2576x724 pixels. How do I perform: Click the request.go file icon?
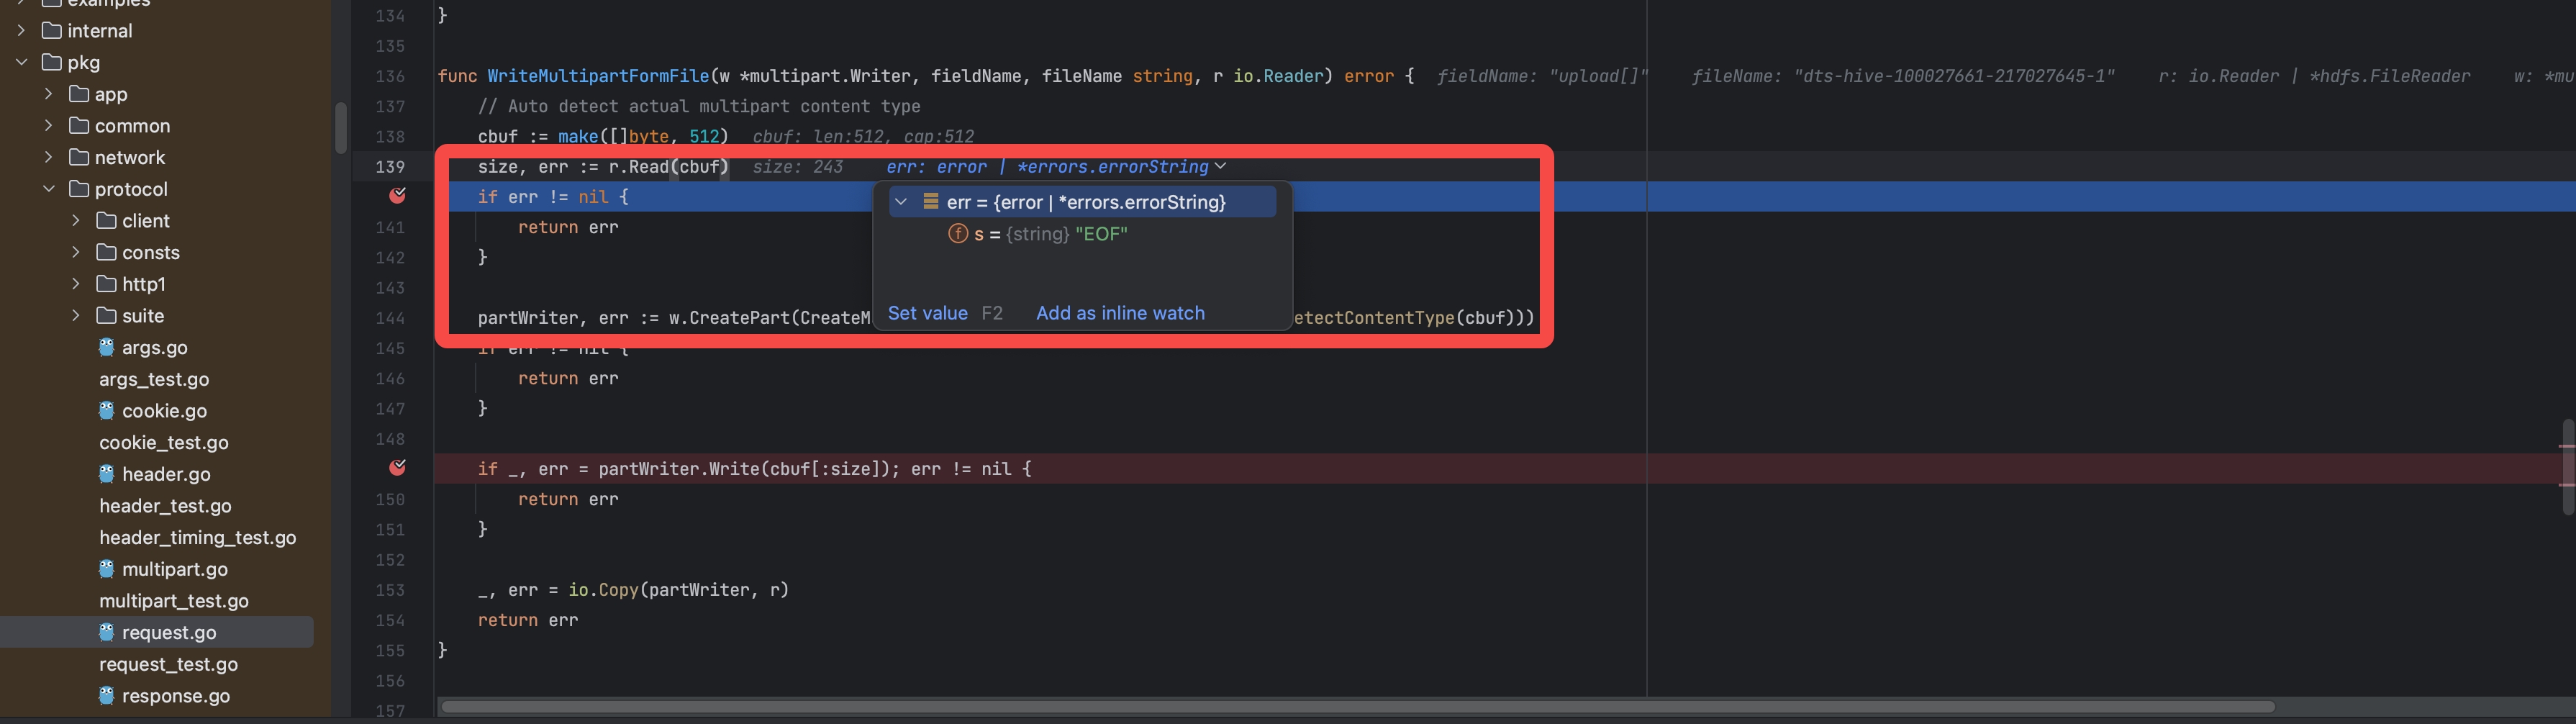(107, 632)
